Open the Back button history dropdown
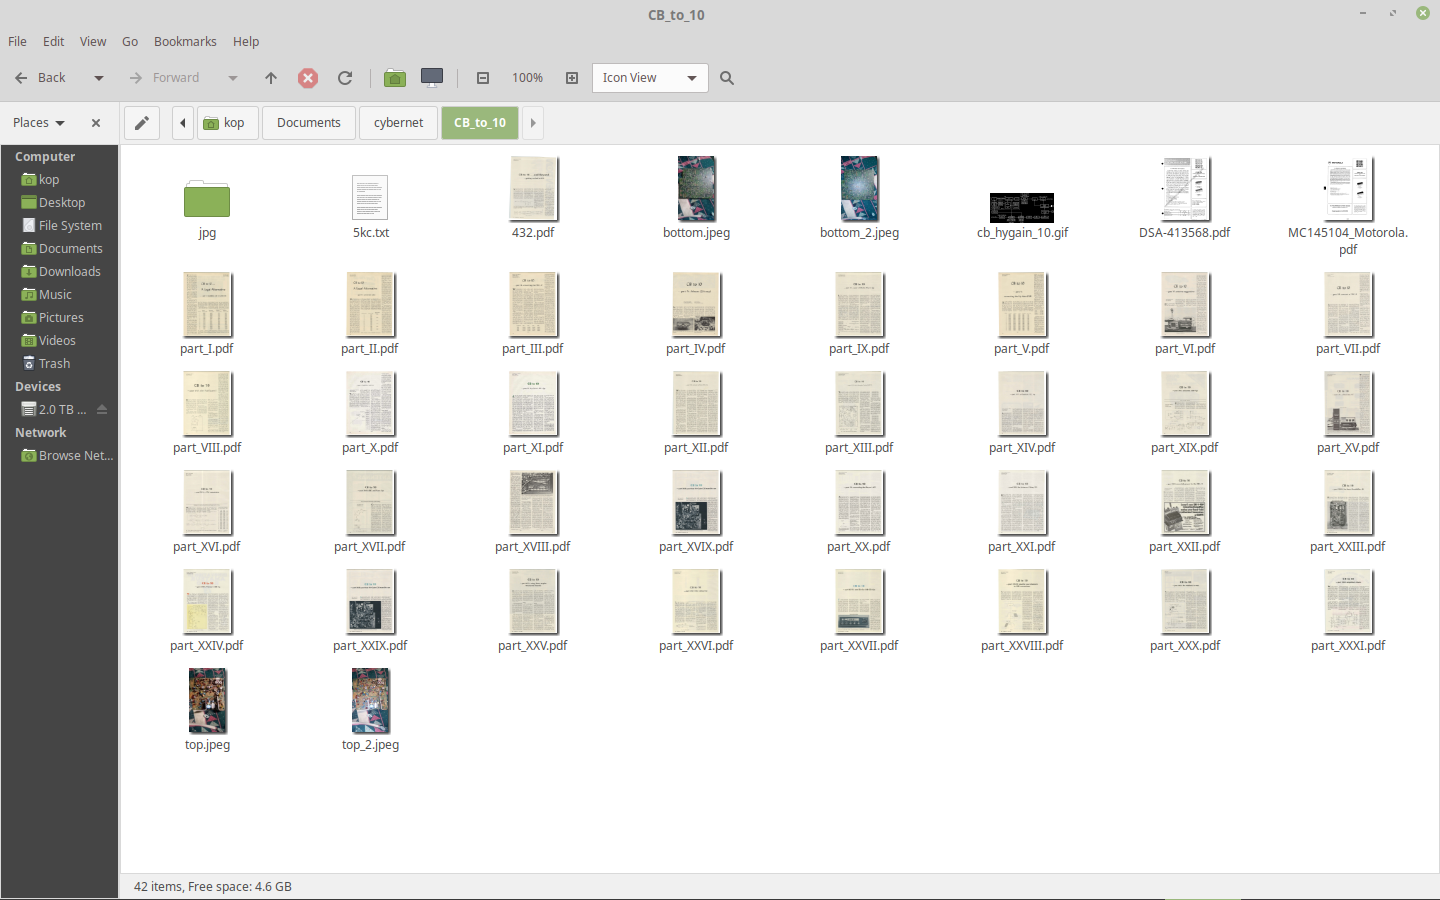Screen dimensions: 1440x900 (98, 77)
